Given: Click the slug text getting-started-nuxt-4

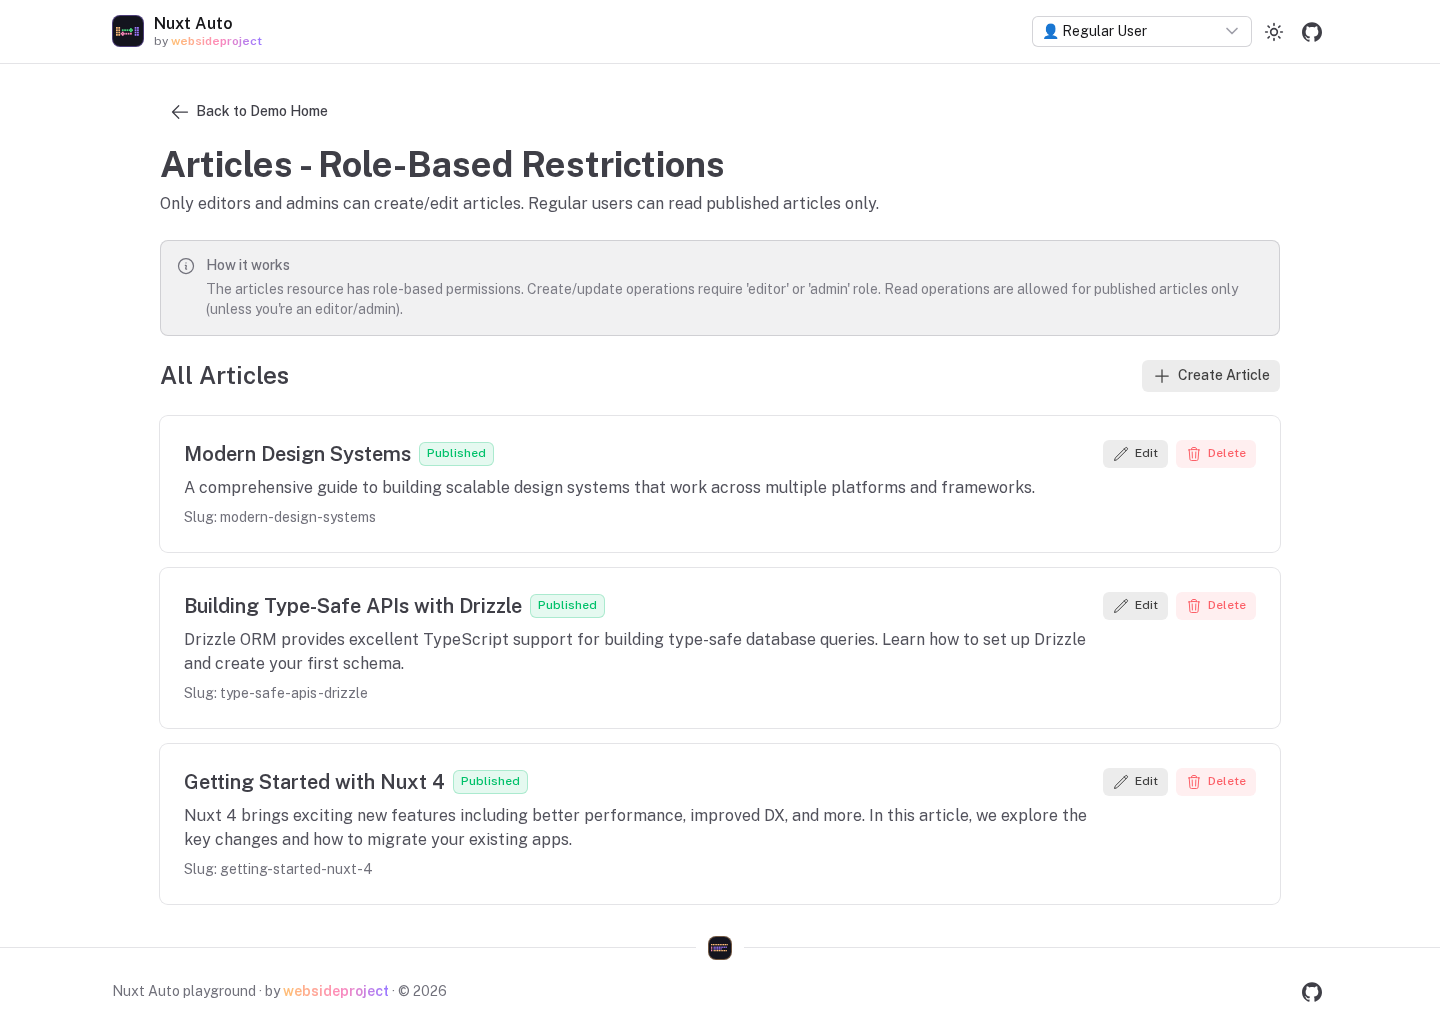Looking at the screenshot, I should click(x=296, y=869).
